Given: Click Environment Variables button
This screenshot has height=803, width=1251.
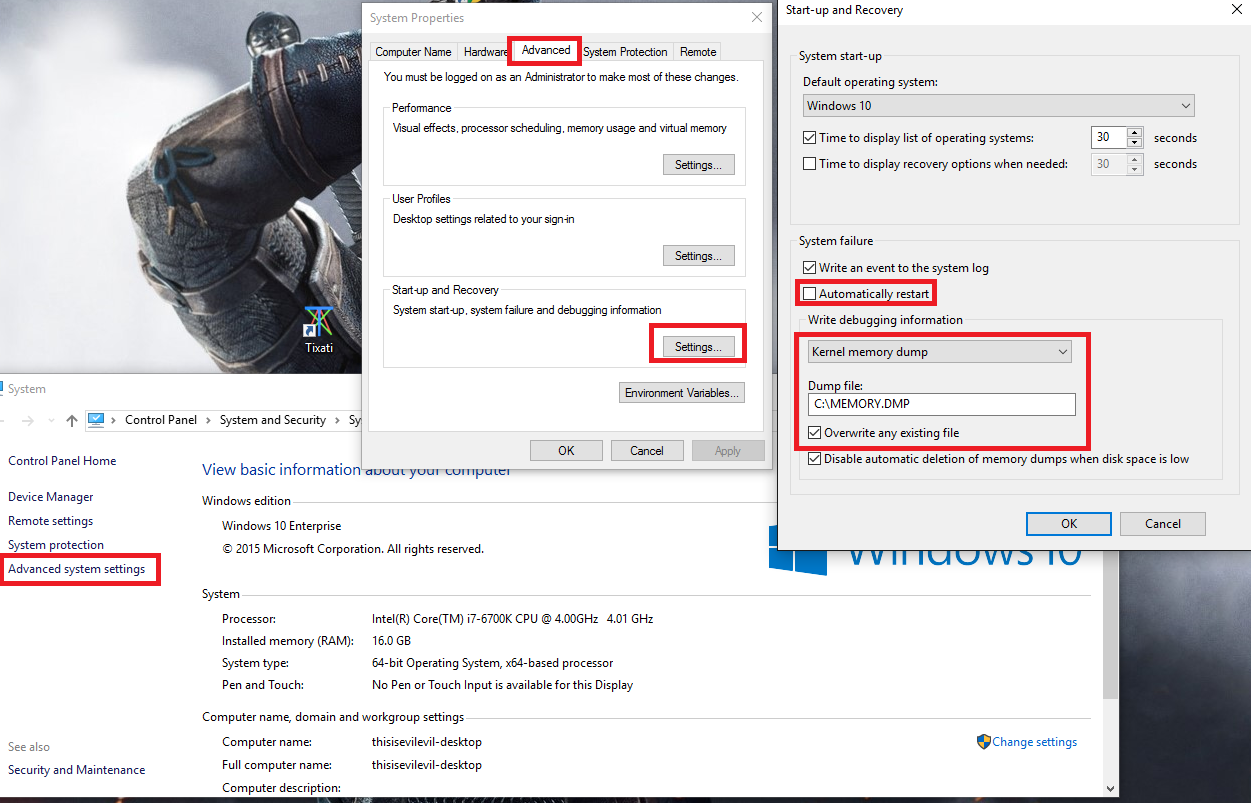Looking at the screenshot, I should (x=682, y=393).
